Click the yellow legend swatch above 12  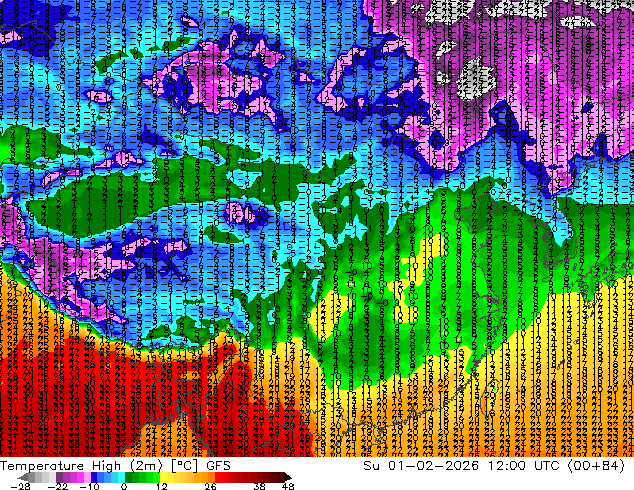click(x=163, y=477)
